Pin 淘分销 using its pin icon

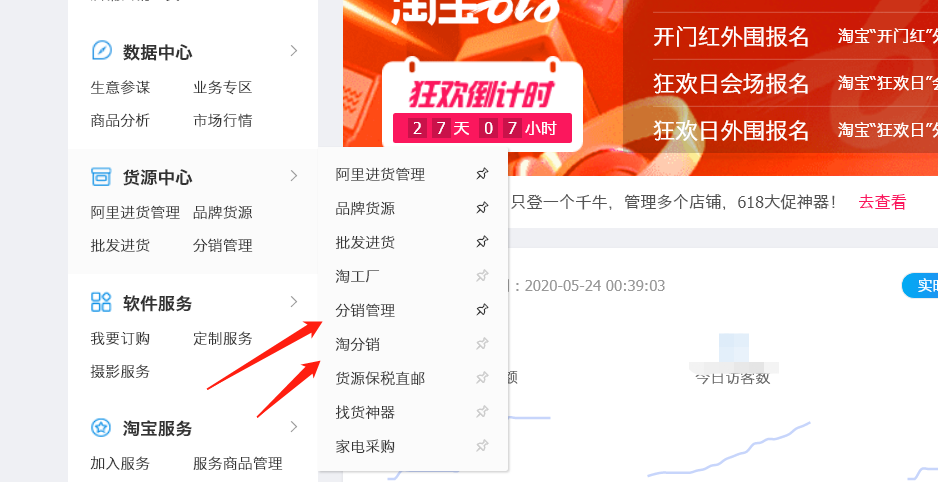(x=482, y=344)
